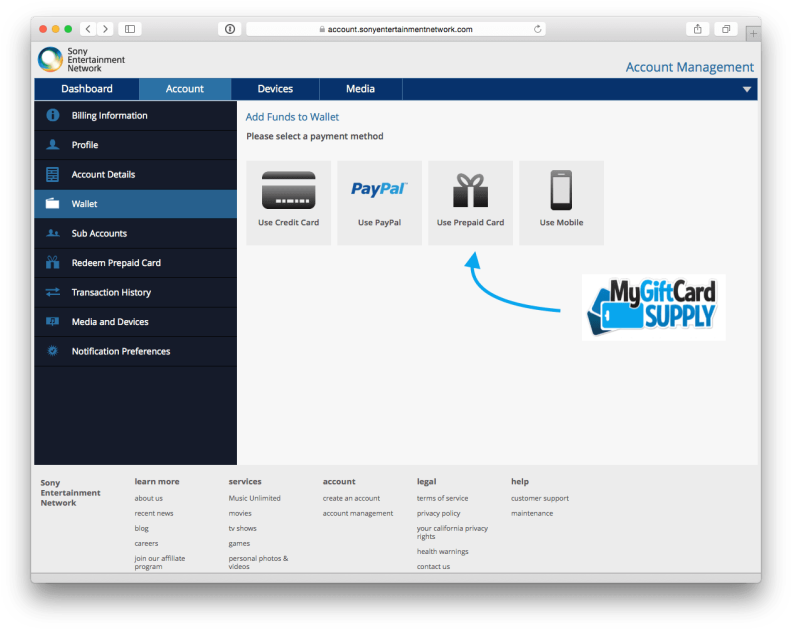Image resolution: width=791 pixels, height=629 pixels.
Task: Open the footer games link
Action: click(x=239, y=544)
